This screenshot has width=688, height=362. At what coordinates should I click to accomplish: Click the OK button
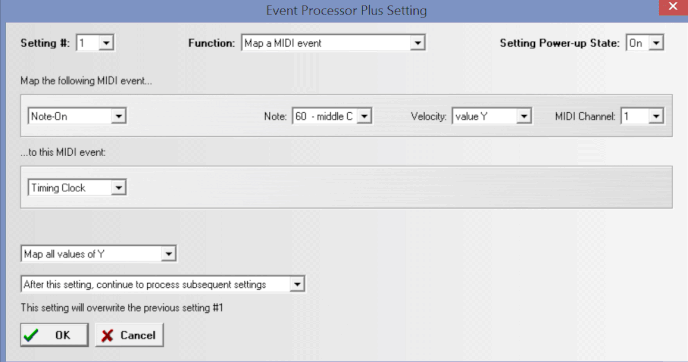[54, 335]
